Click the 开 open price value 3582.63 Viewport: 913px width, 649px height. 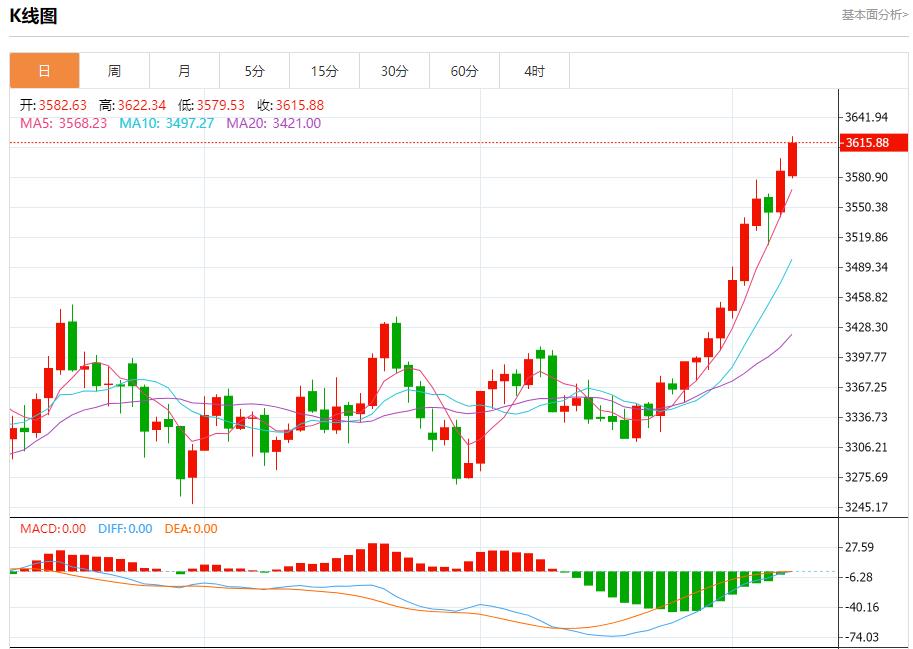[x=60, y=104]
